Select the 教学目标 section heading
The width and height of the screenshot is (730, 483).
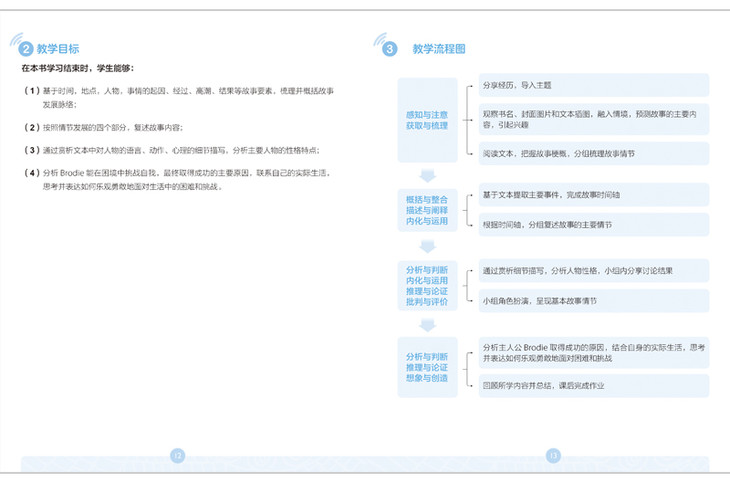coord(58,49)
